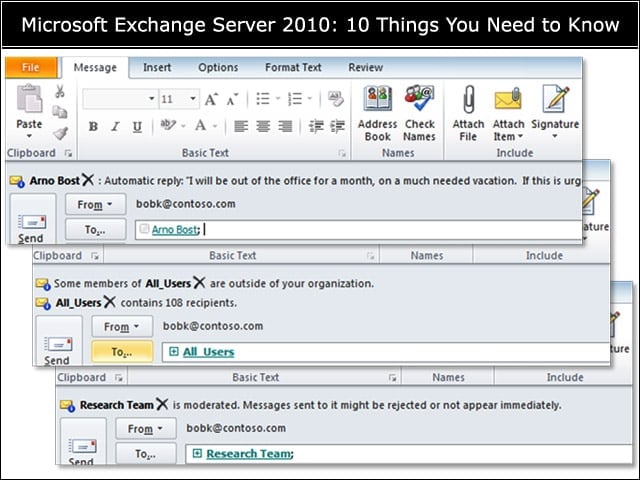Click Grow Font icon
The image size is (640, 480).
tap(211, 99)
